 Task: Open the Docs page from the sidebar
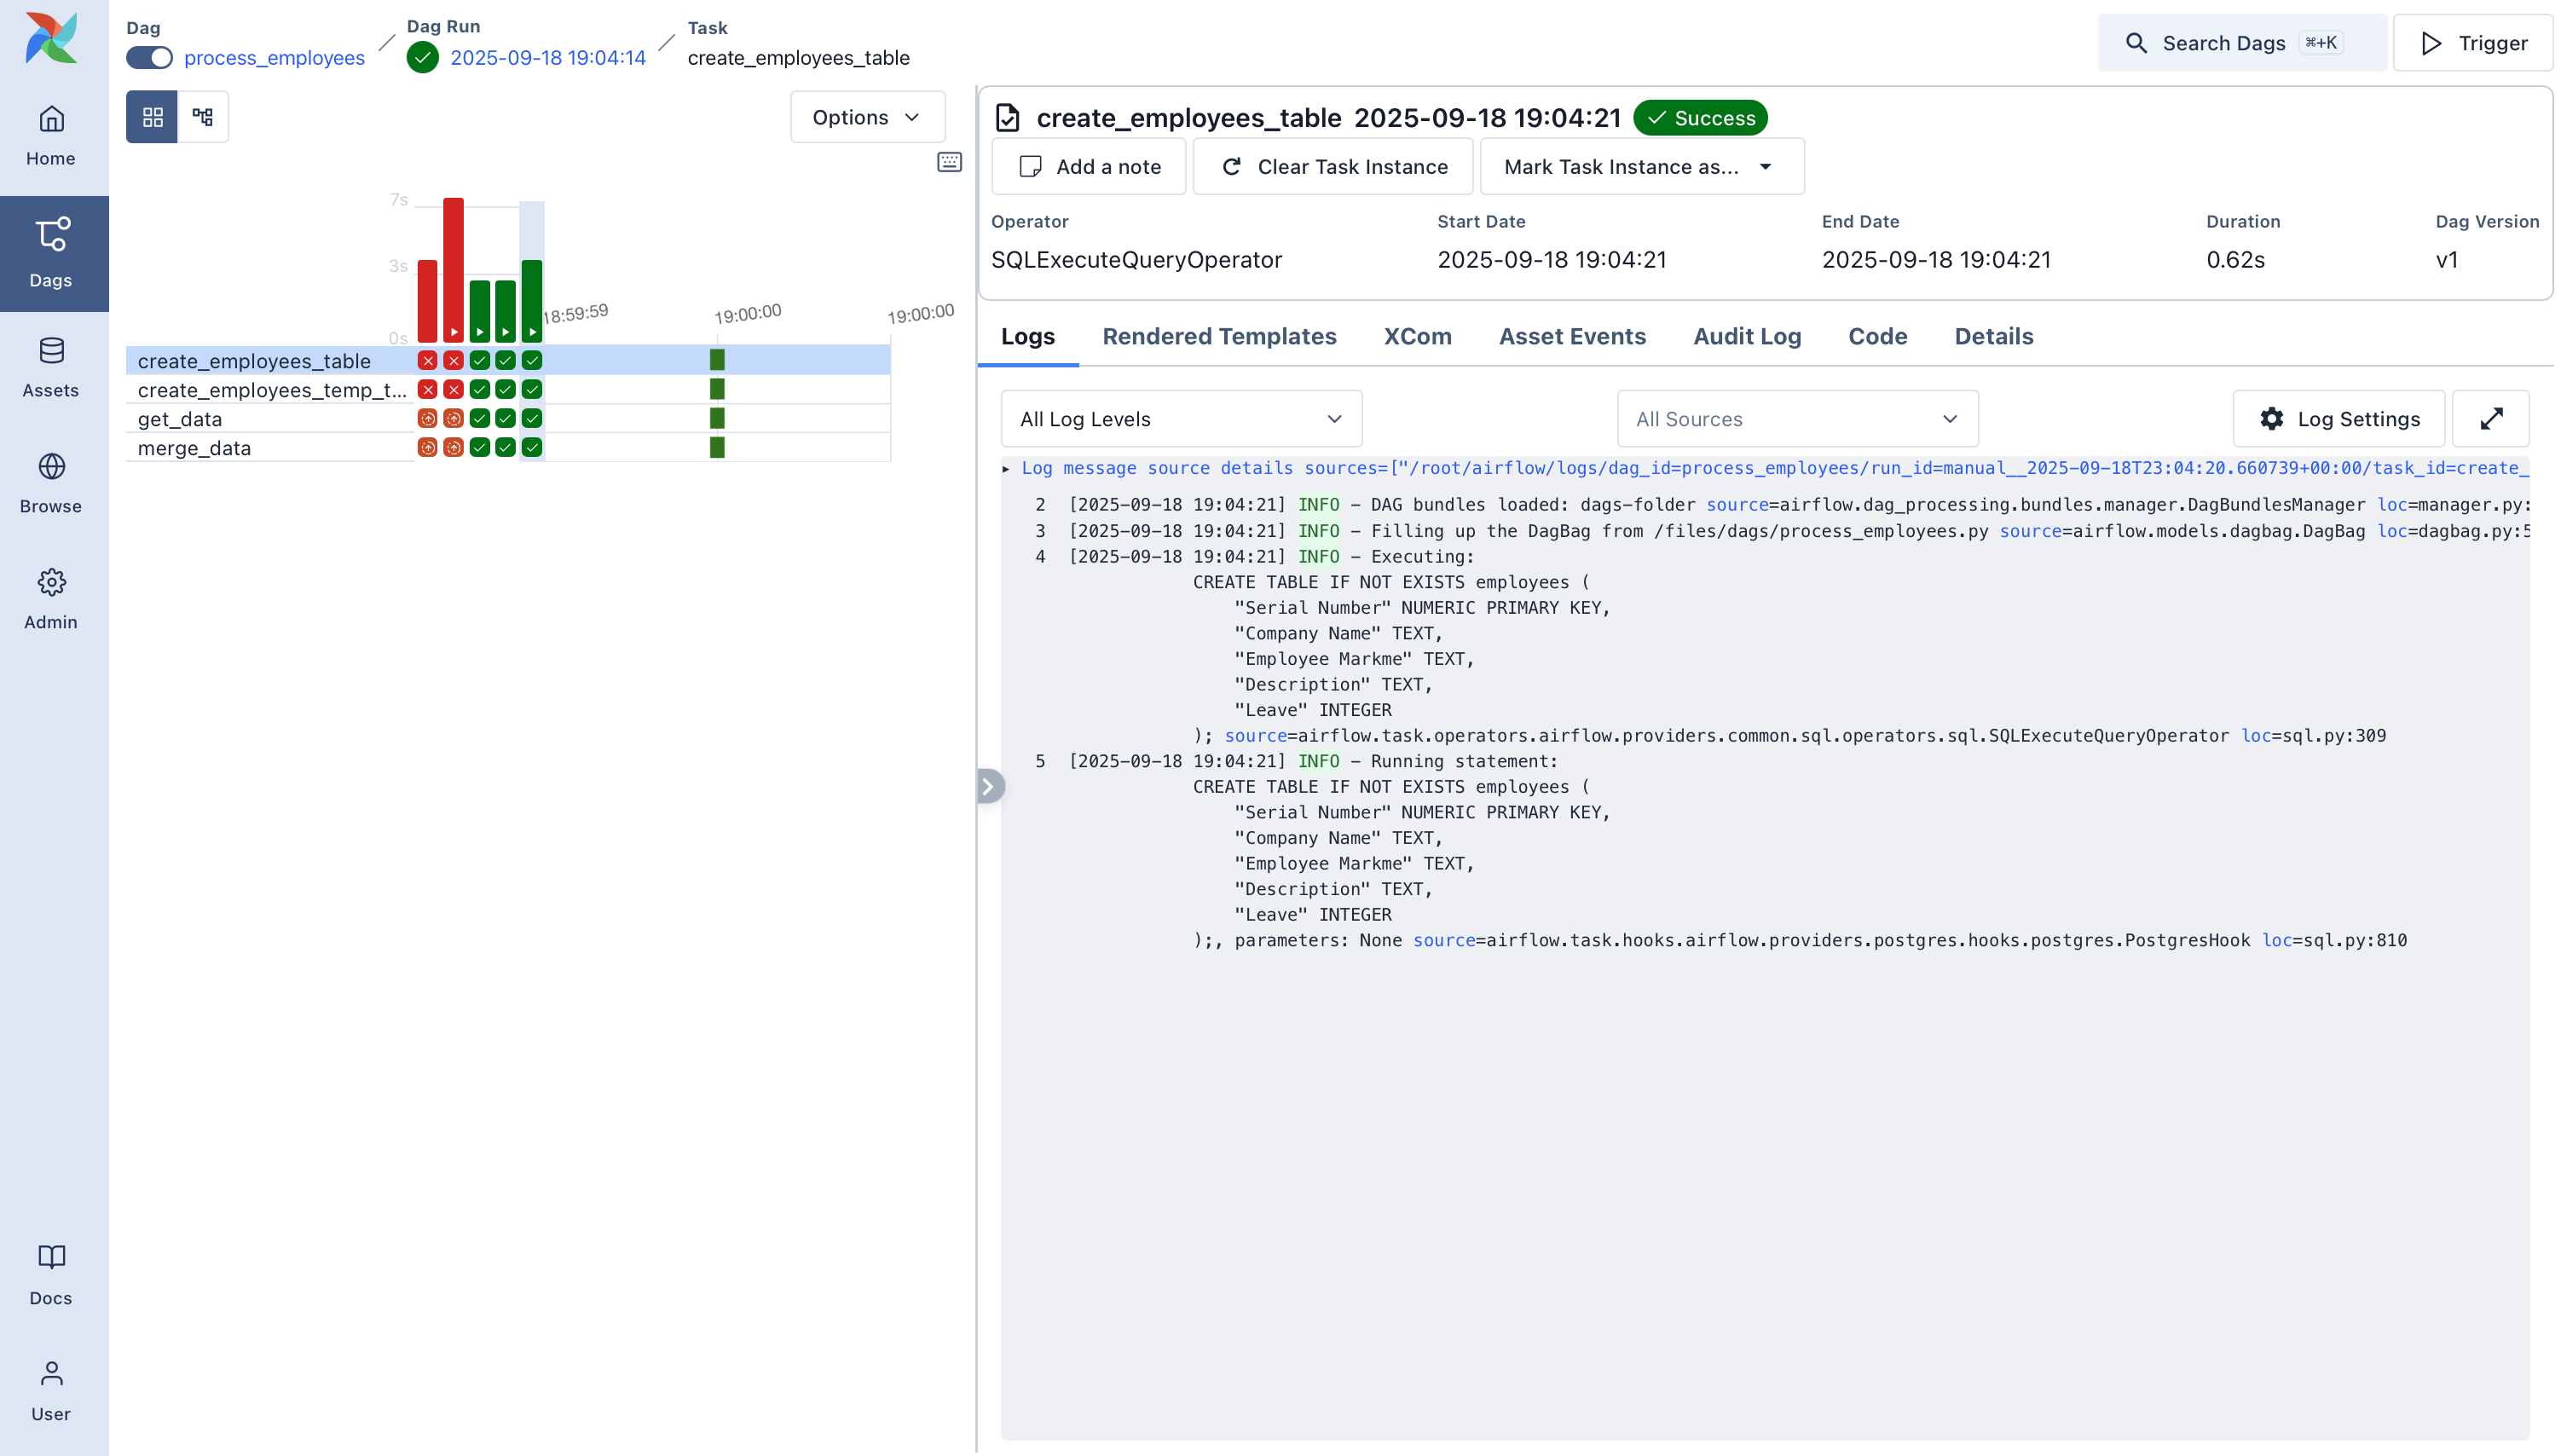[51, 1272]
